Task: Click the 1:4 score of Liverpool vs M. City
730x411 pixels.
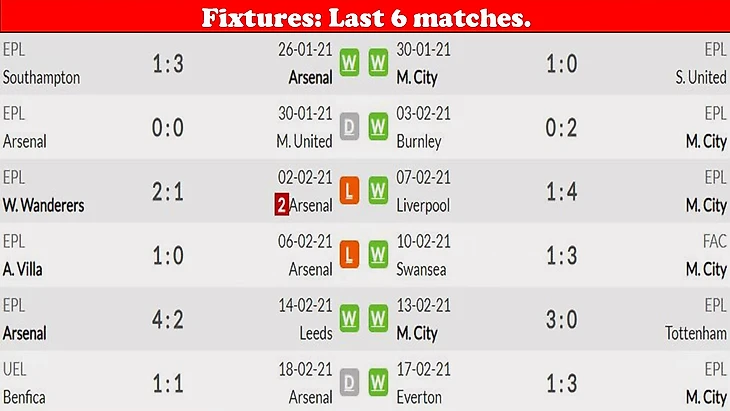Action: pos(561,191)
